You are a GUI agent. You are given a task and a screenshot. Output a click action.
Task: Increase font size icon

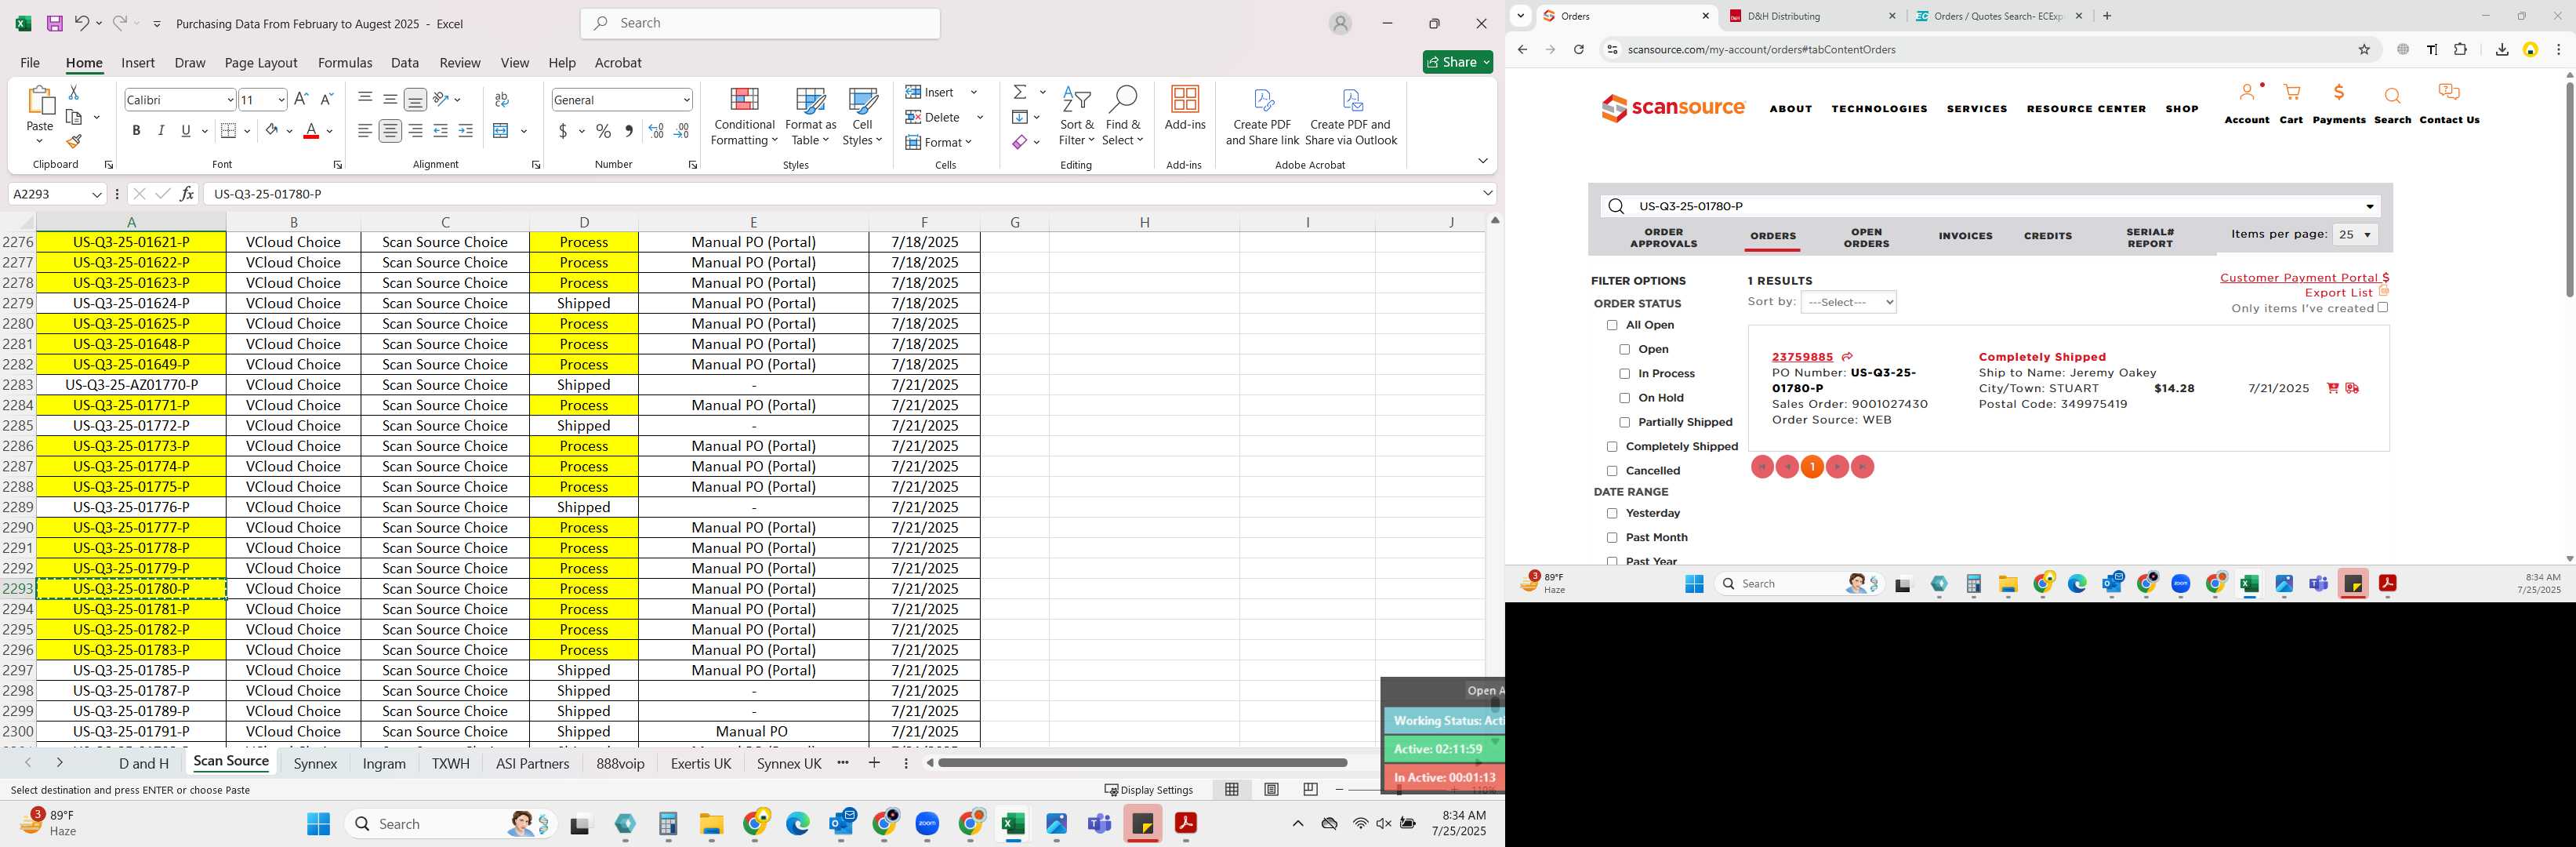pos(301,99)
